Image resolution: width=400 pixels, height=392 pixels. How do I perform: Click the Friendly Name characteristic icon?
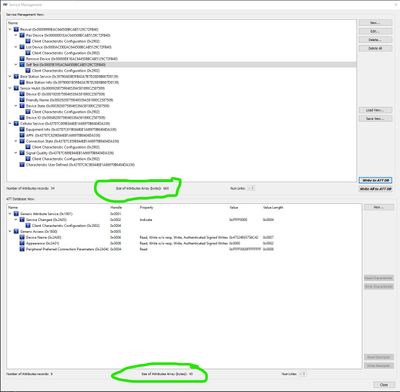pyautogui.click(x=22, y=100)
